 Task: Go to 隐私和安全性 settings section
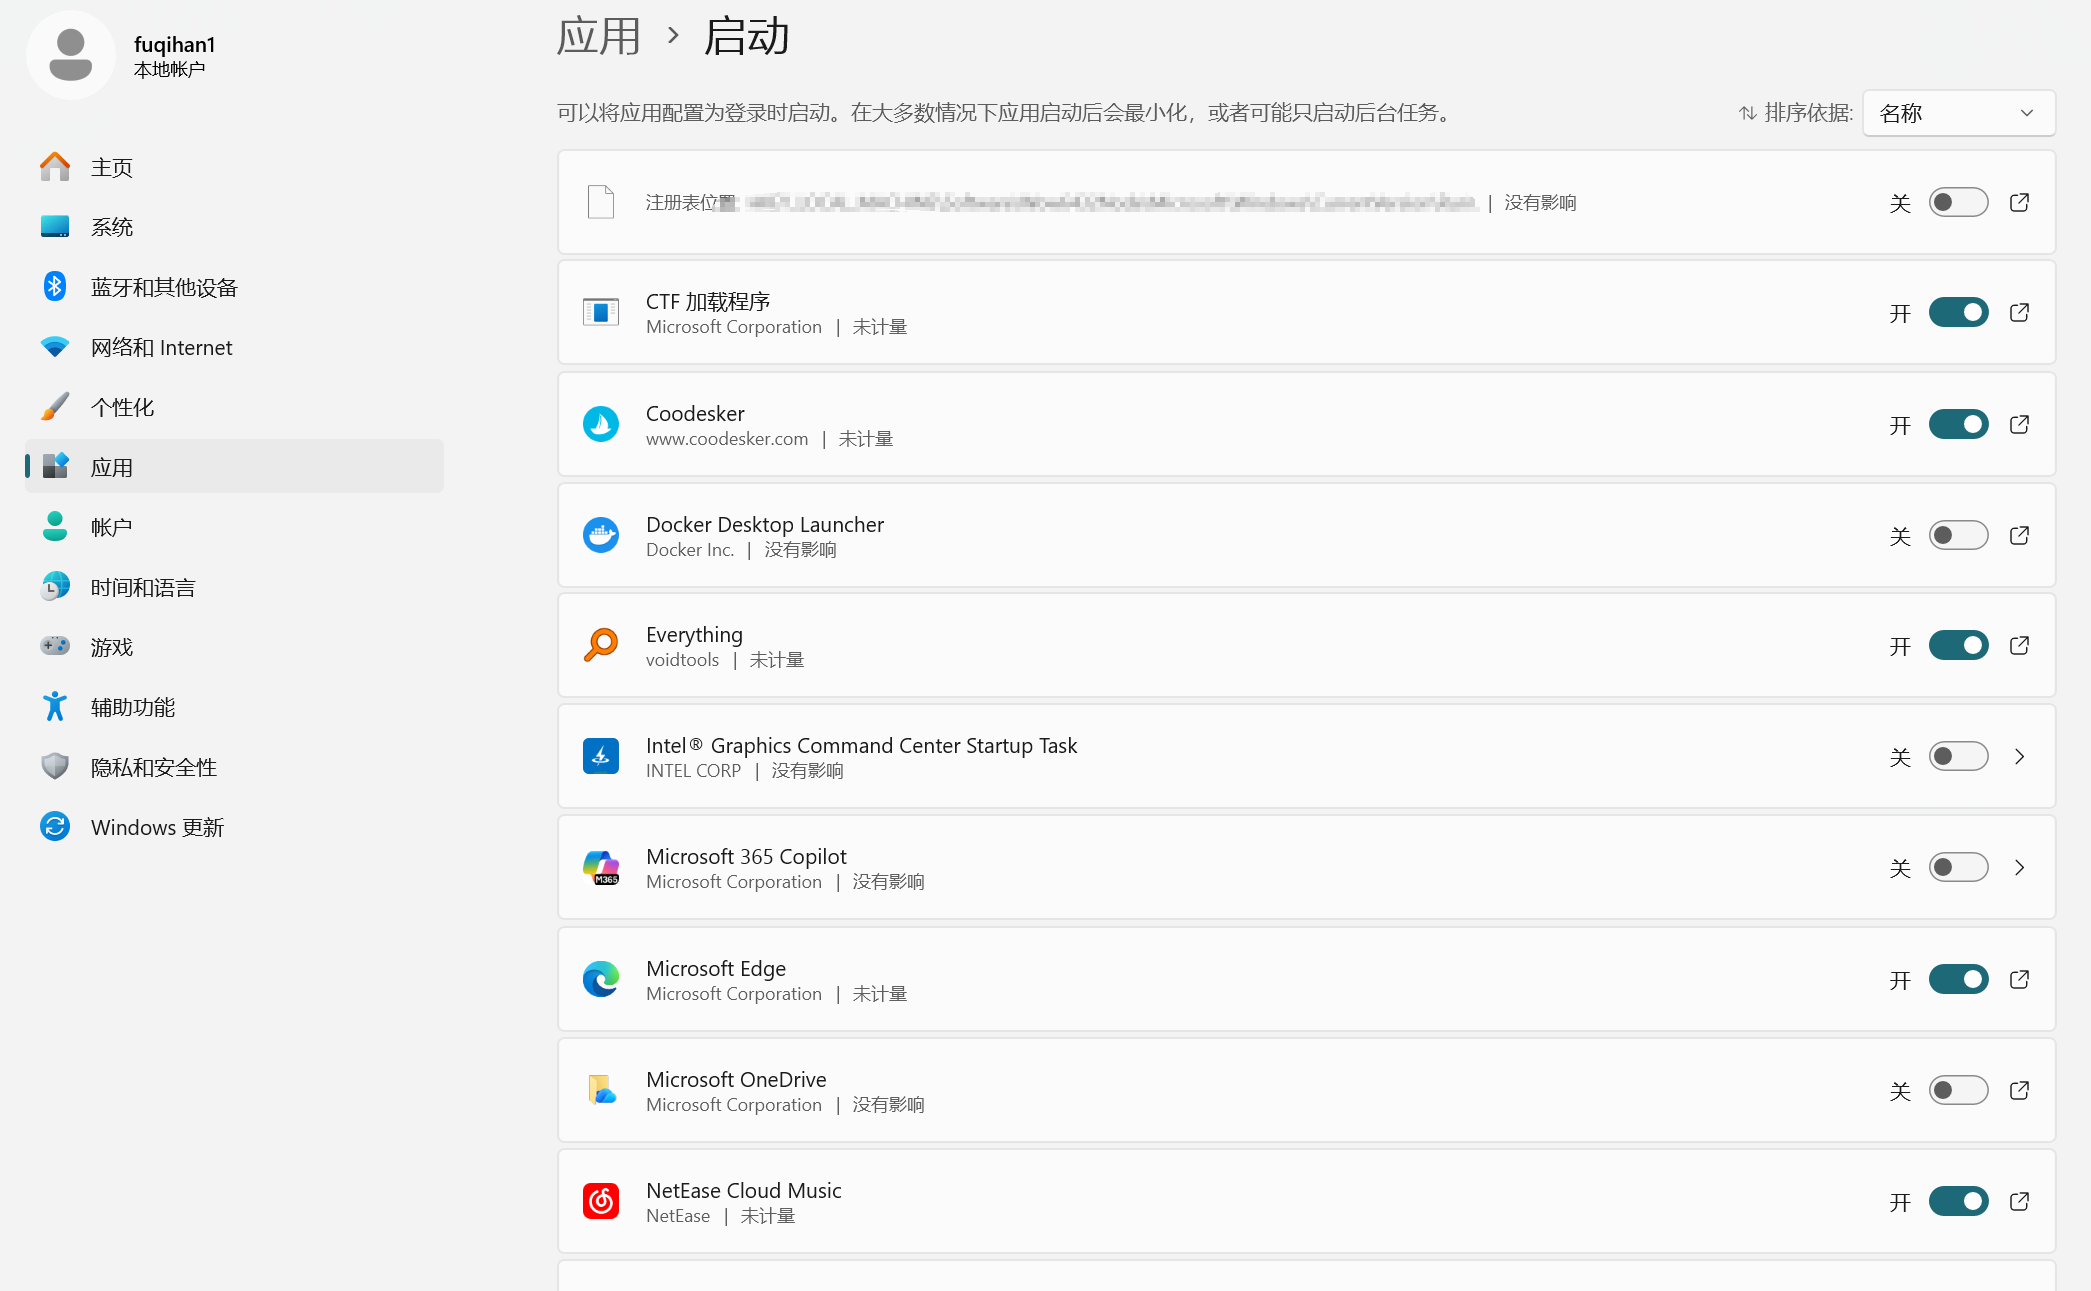[154, 767]
